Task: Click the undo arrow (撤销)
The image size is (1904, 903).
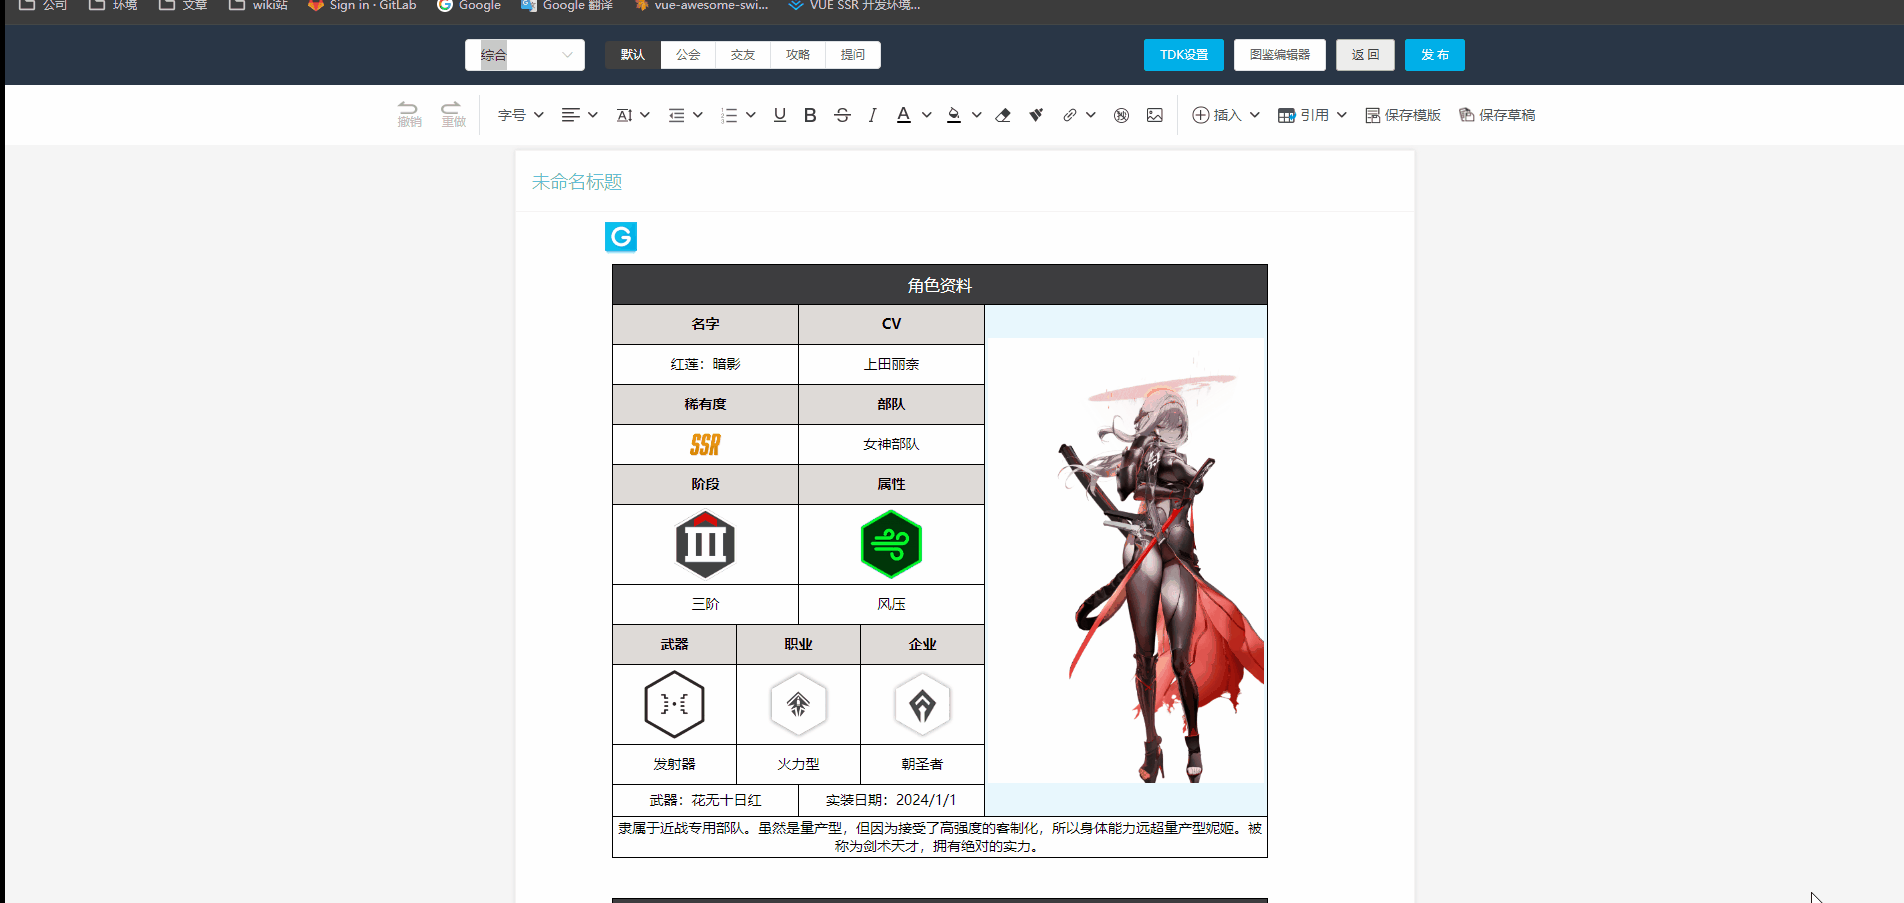Action: (x=409, y=114)
